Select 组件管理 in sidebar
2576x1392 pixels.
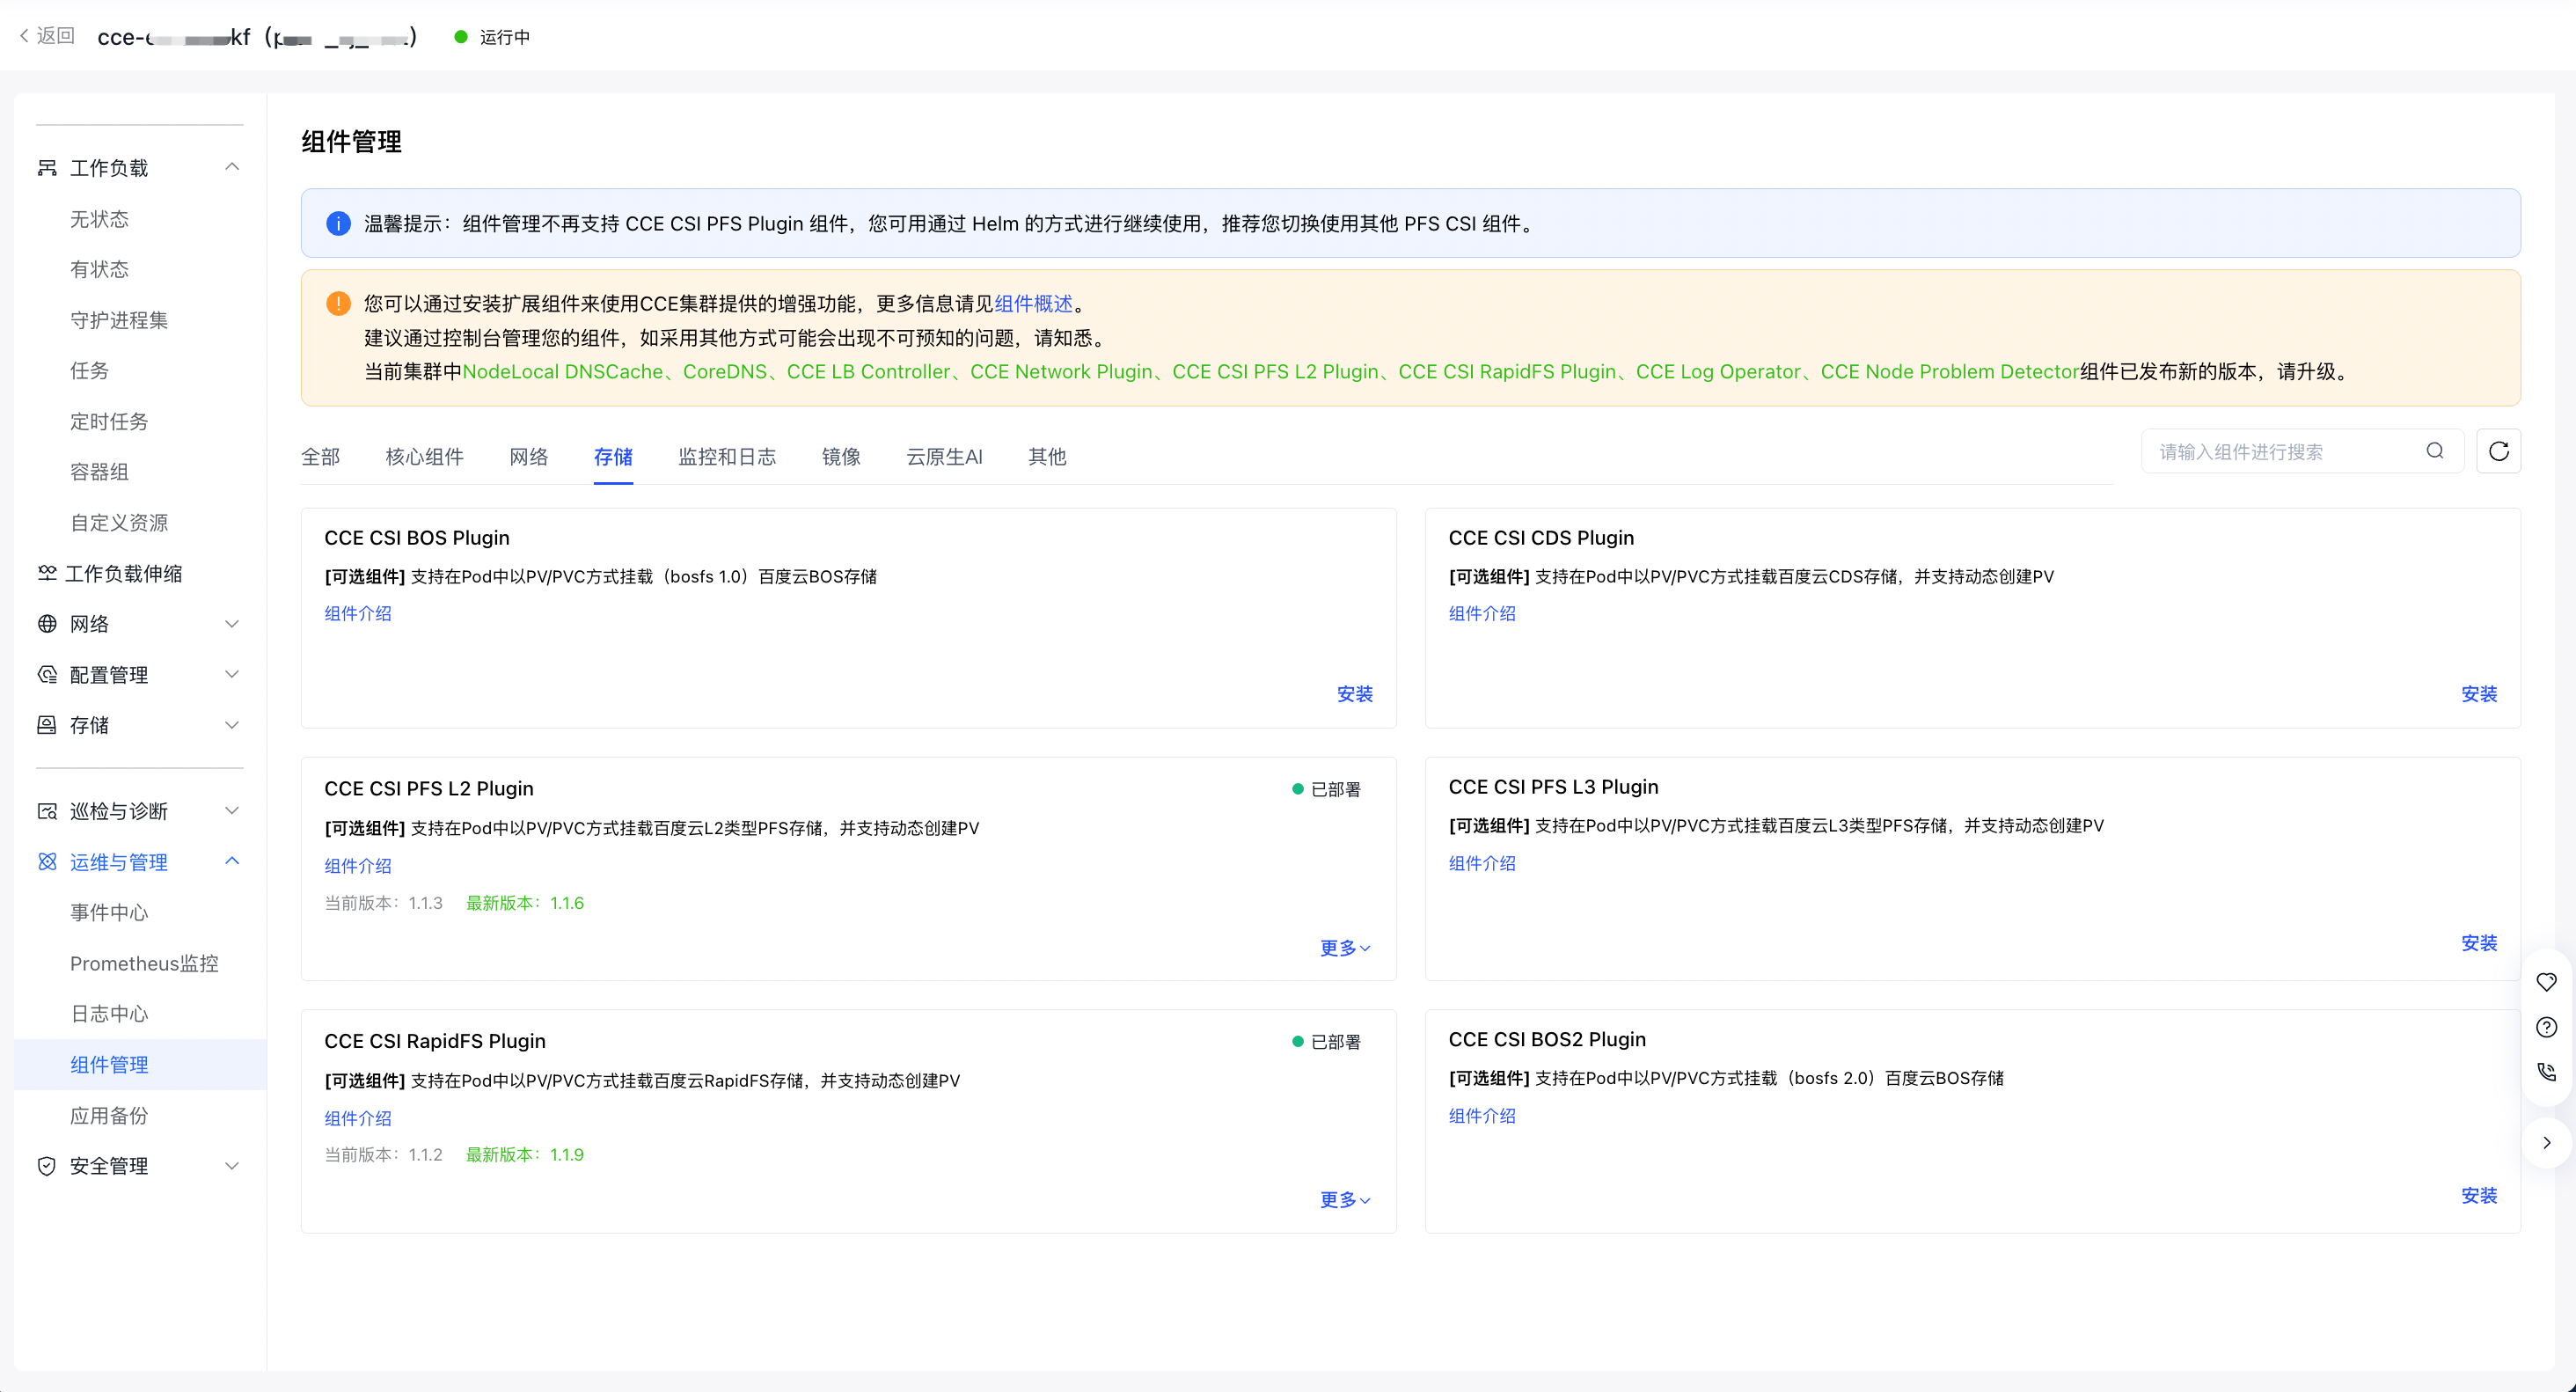tap(140, 1065)
